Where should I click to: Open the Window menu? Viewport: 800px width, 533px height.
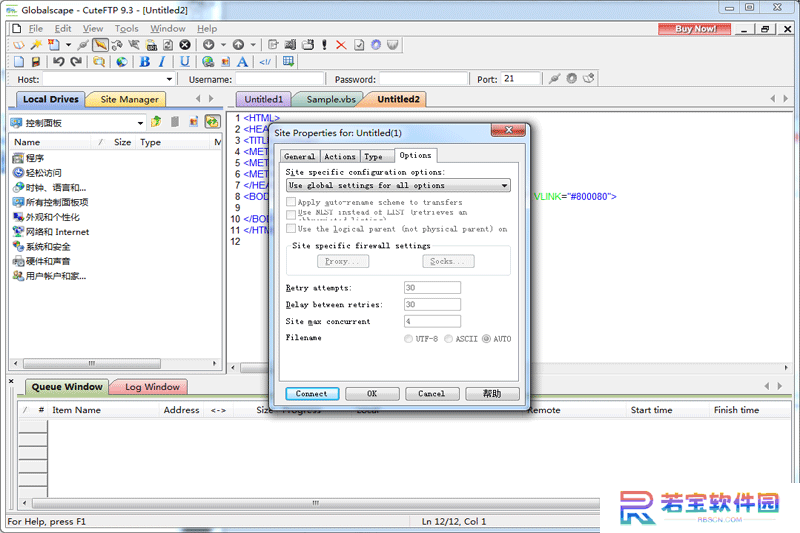pyautogui.click(x=168, y=29)
